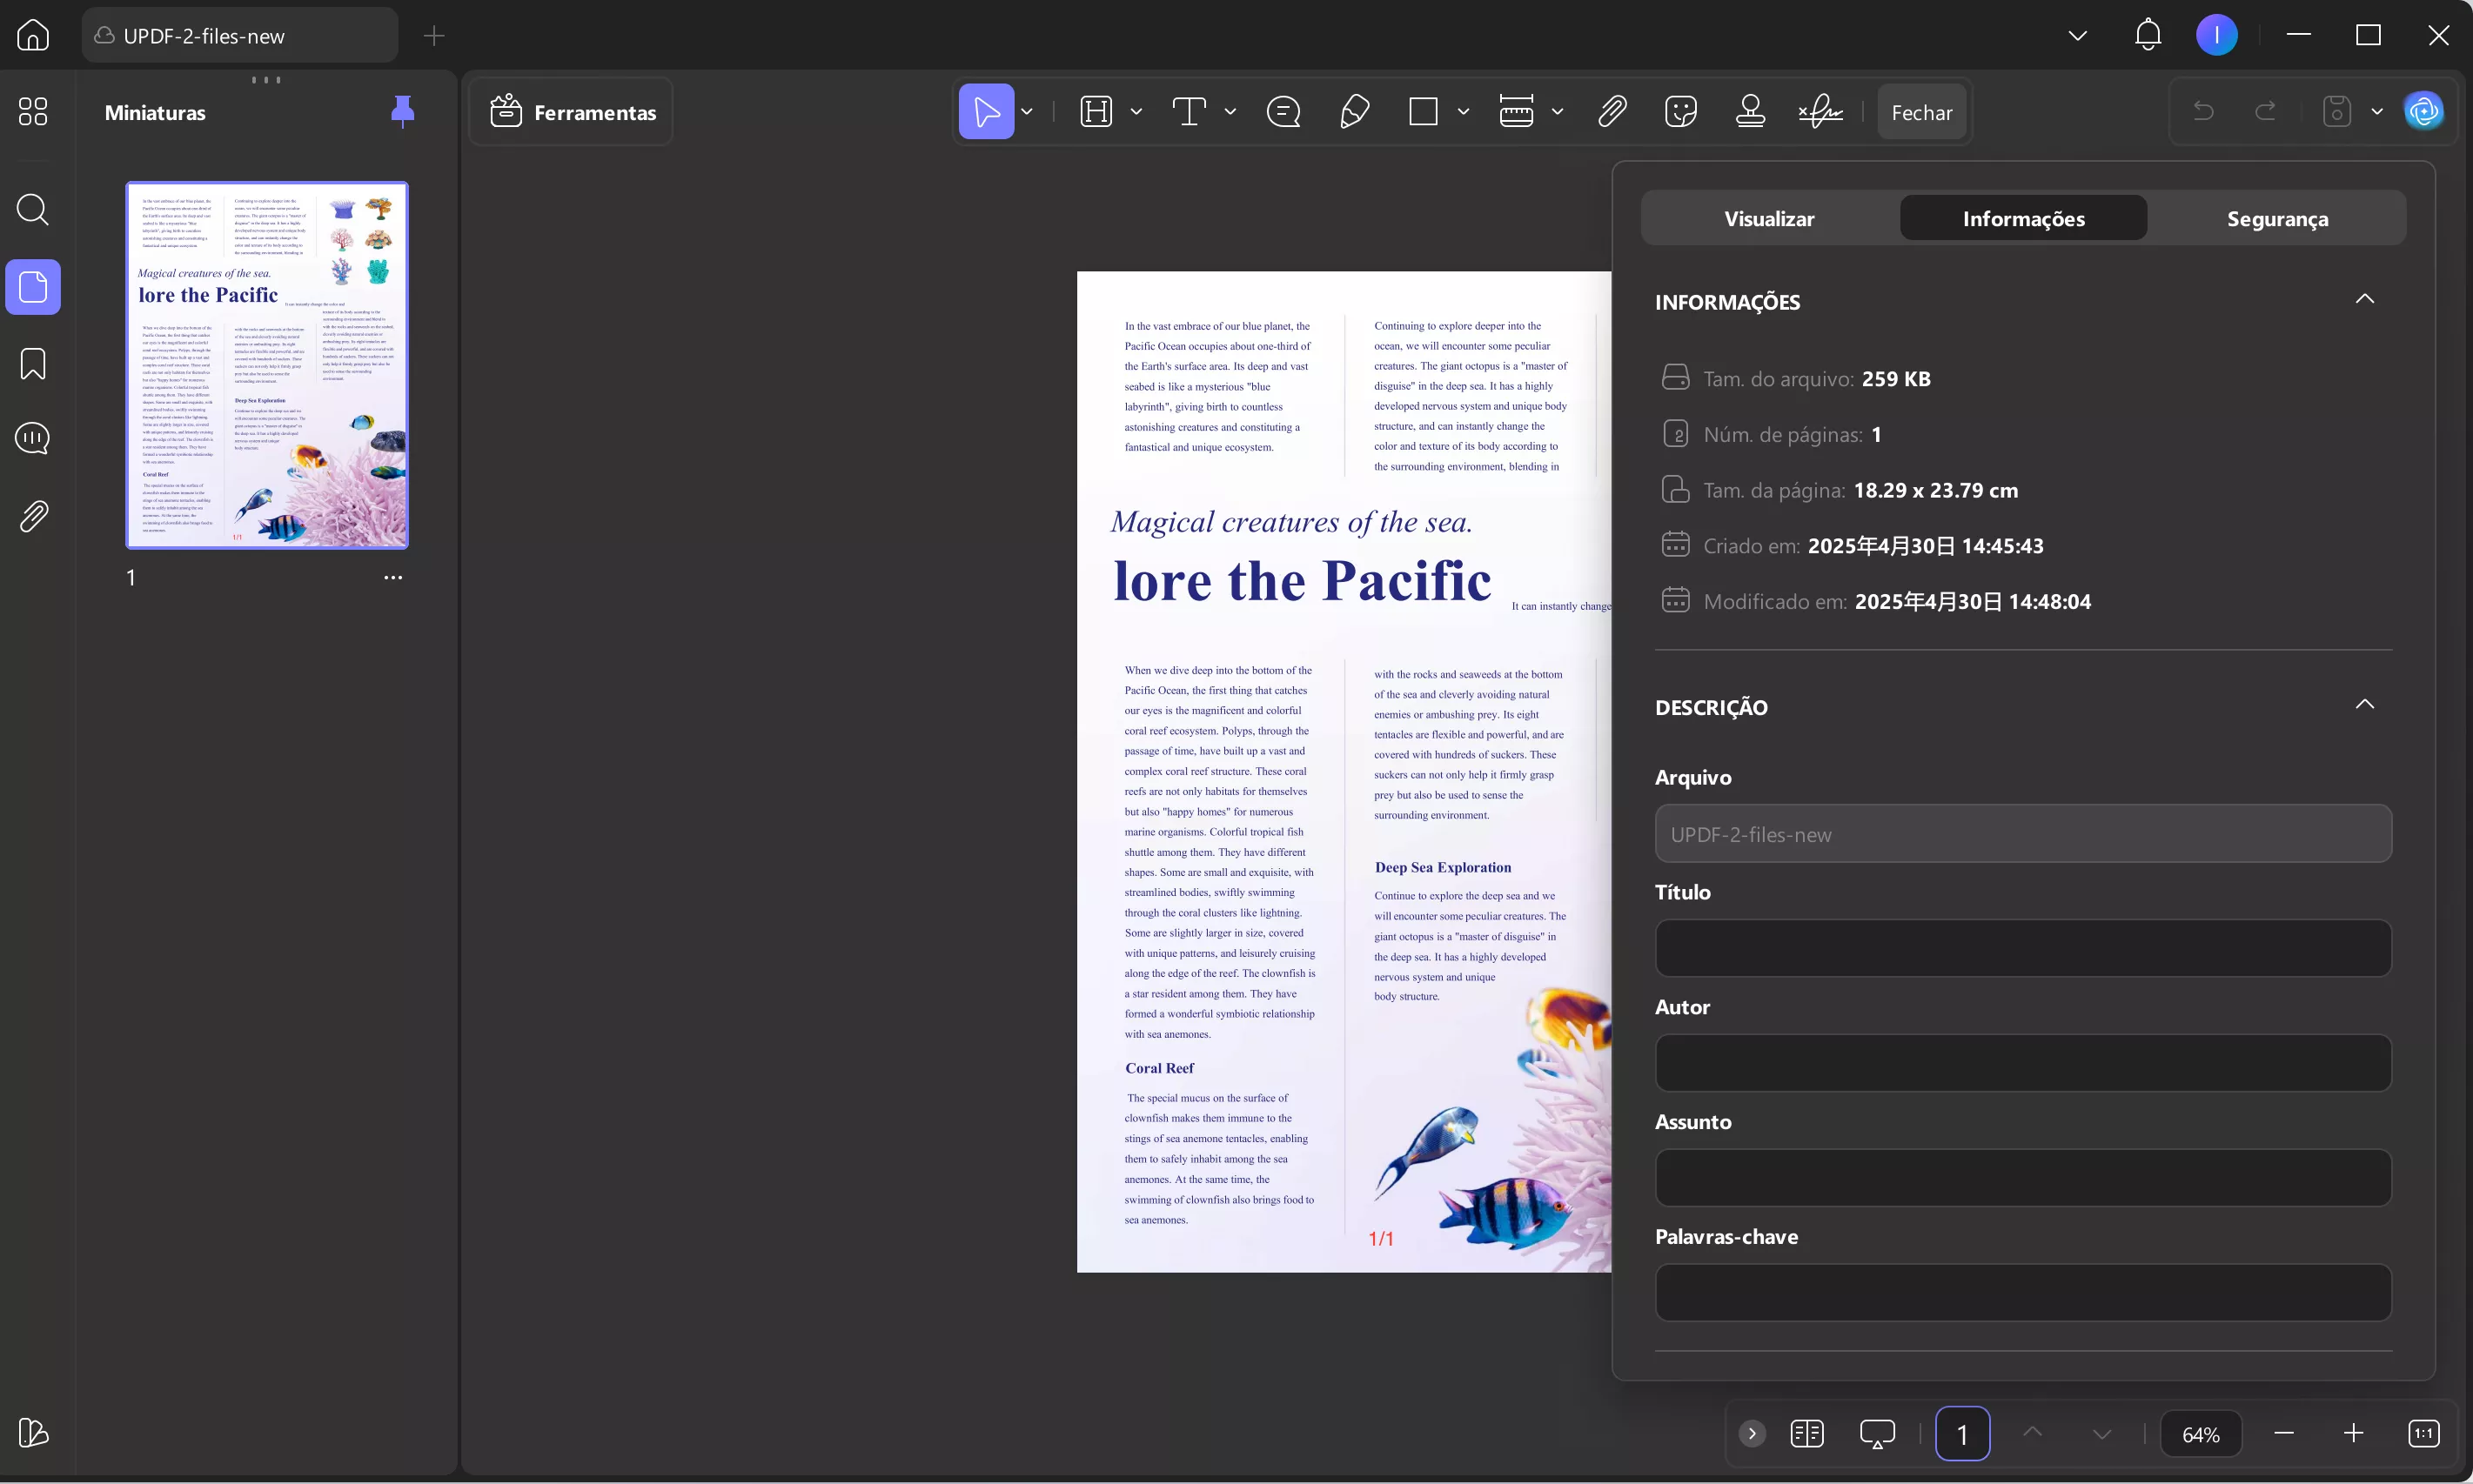Open the comment note tool
This screenshot has height=1484, width=2473.
tap(1283, 112)
